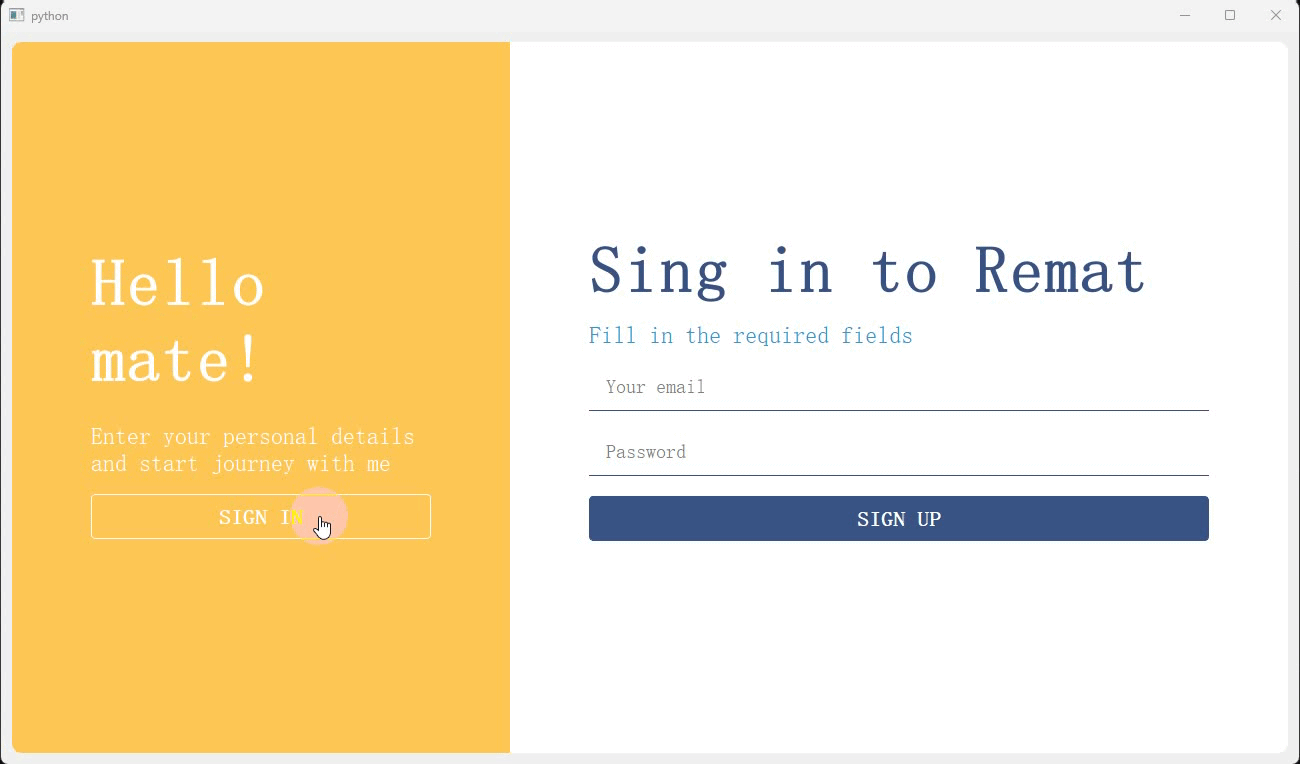Click the "Fill in the required fields" subtitle
This screenshot has height=764, width=1300.
pos(750,336)
